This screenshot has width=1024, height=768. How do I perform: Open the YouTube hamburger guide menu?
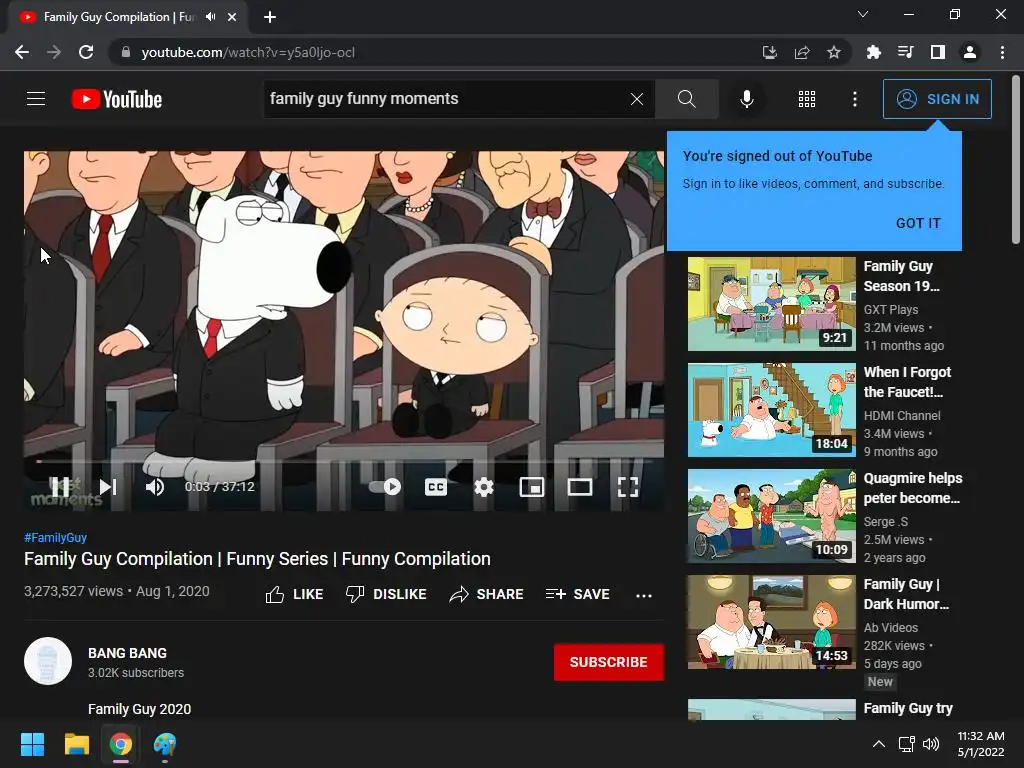[x=36, y=99]
